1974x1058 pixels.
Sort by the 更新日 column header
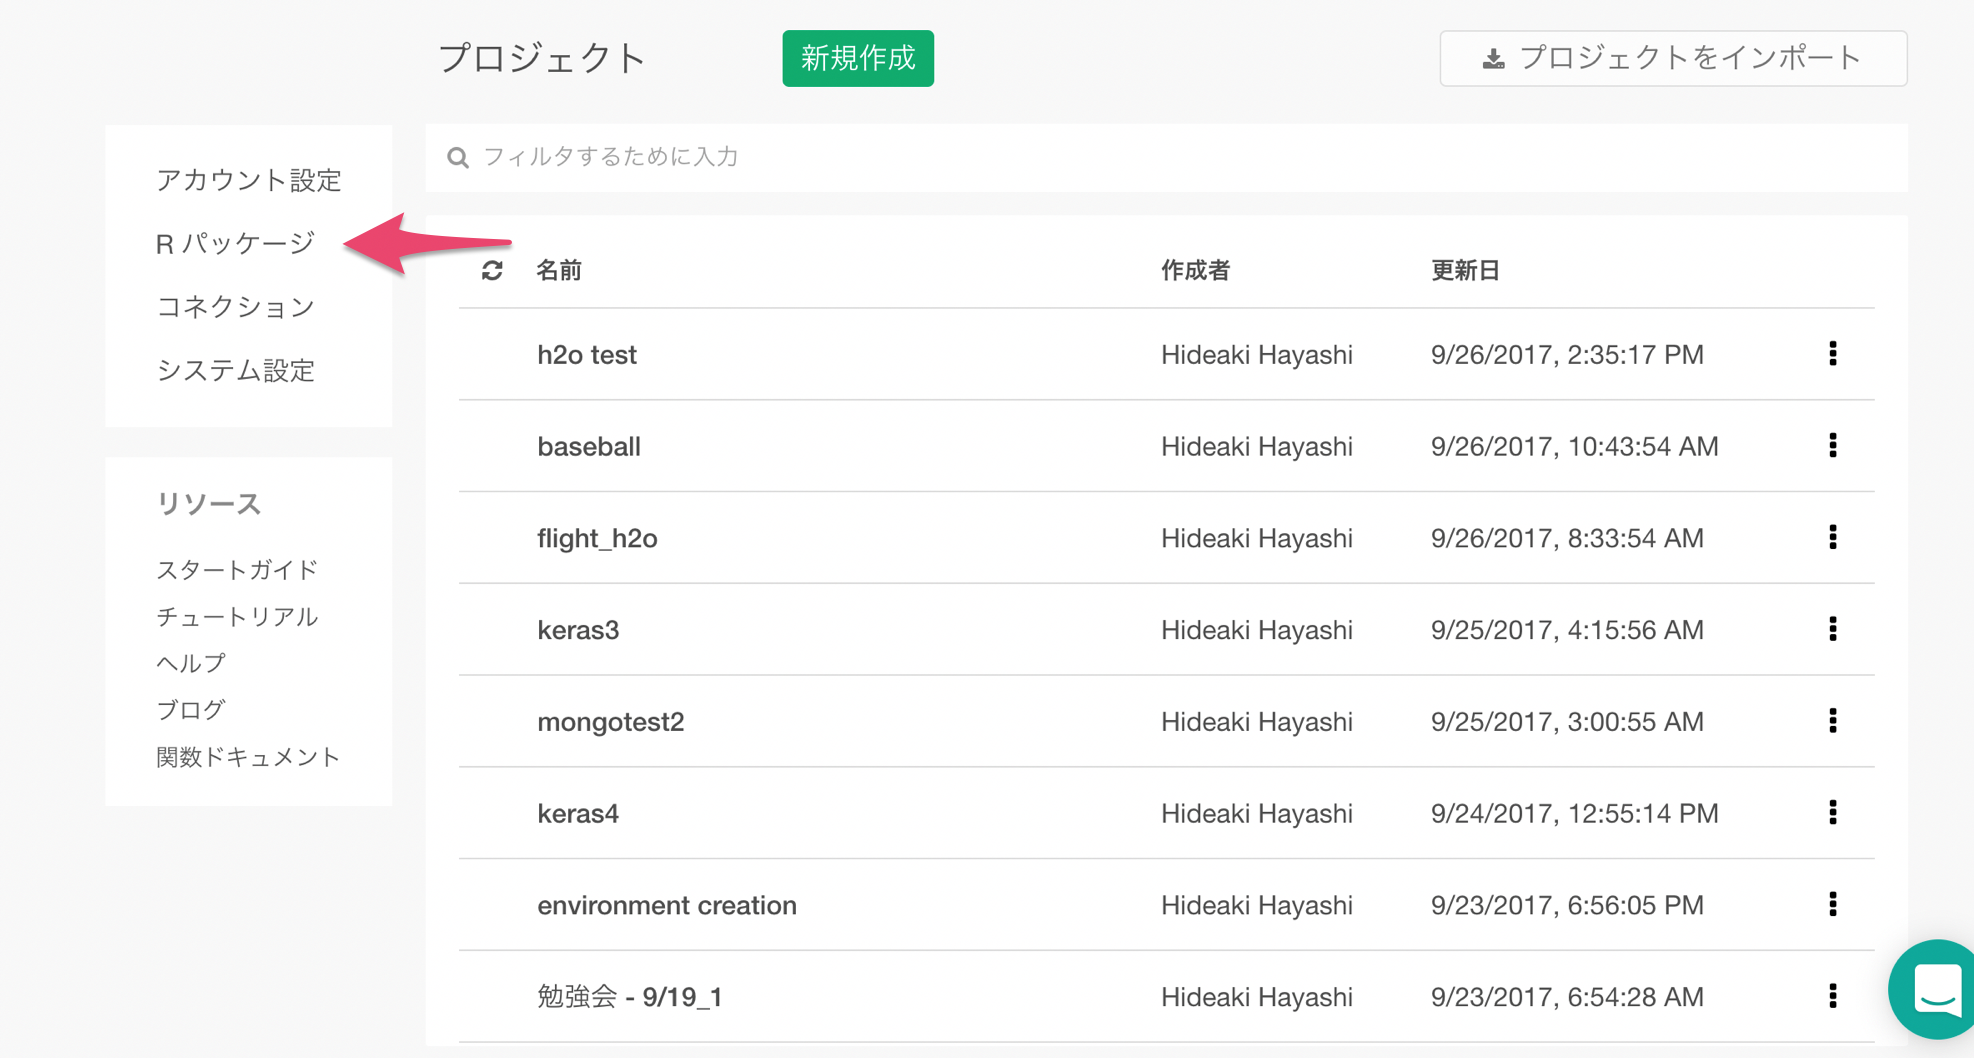tap(1465, 270)
